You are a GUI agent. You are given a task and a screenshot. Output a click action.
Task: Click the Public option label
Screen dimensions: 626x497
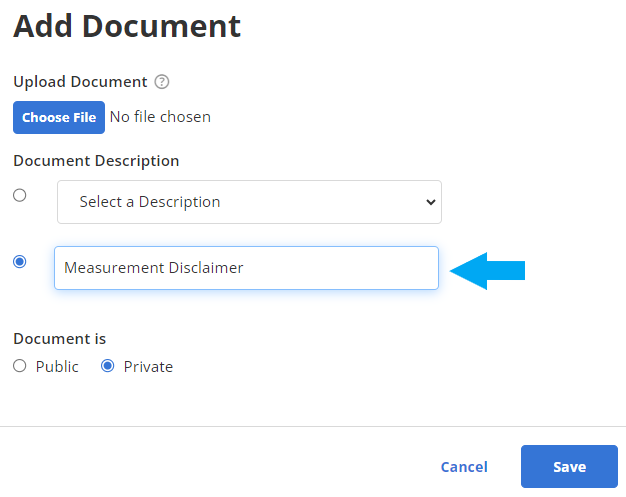57,366
